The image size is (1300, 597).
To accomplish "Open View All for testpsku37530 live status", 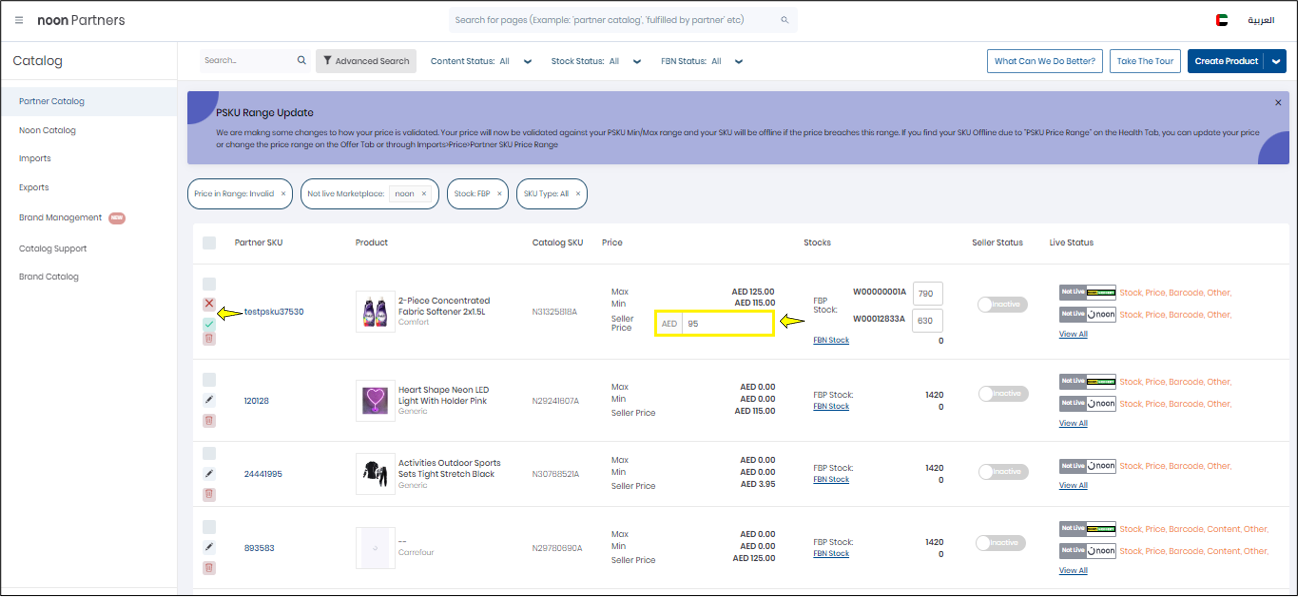I will pyautogui.click(x=1071, y=333).
